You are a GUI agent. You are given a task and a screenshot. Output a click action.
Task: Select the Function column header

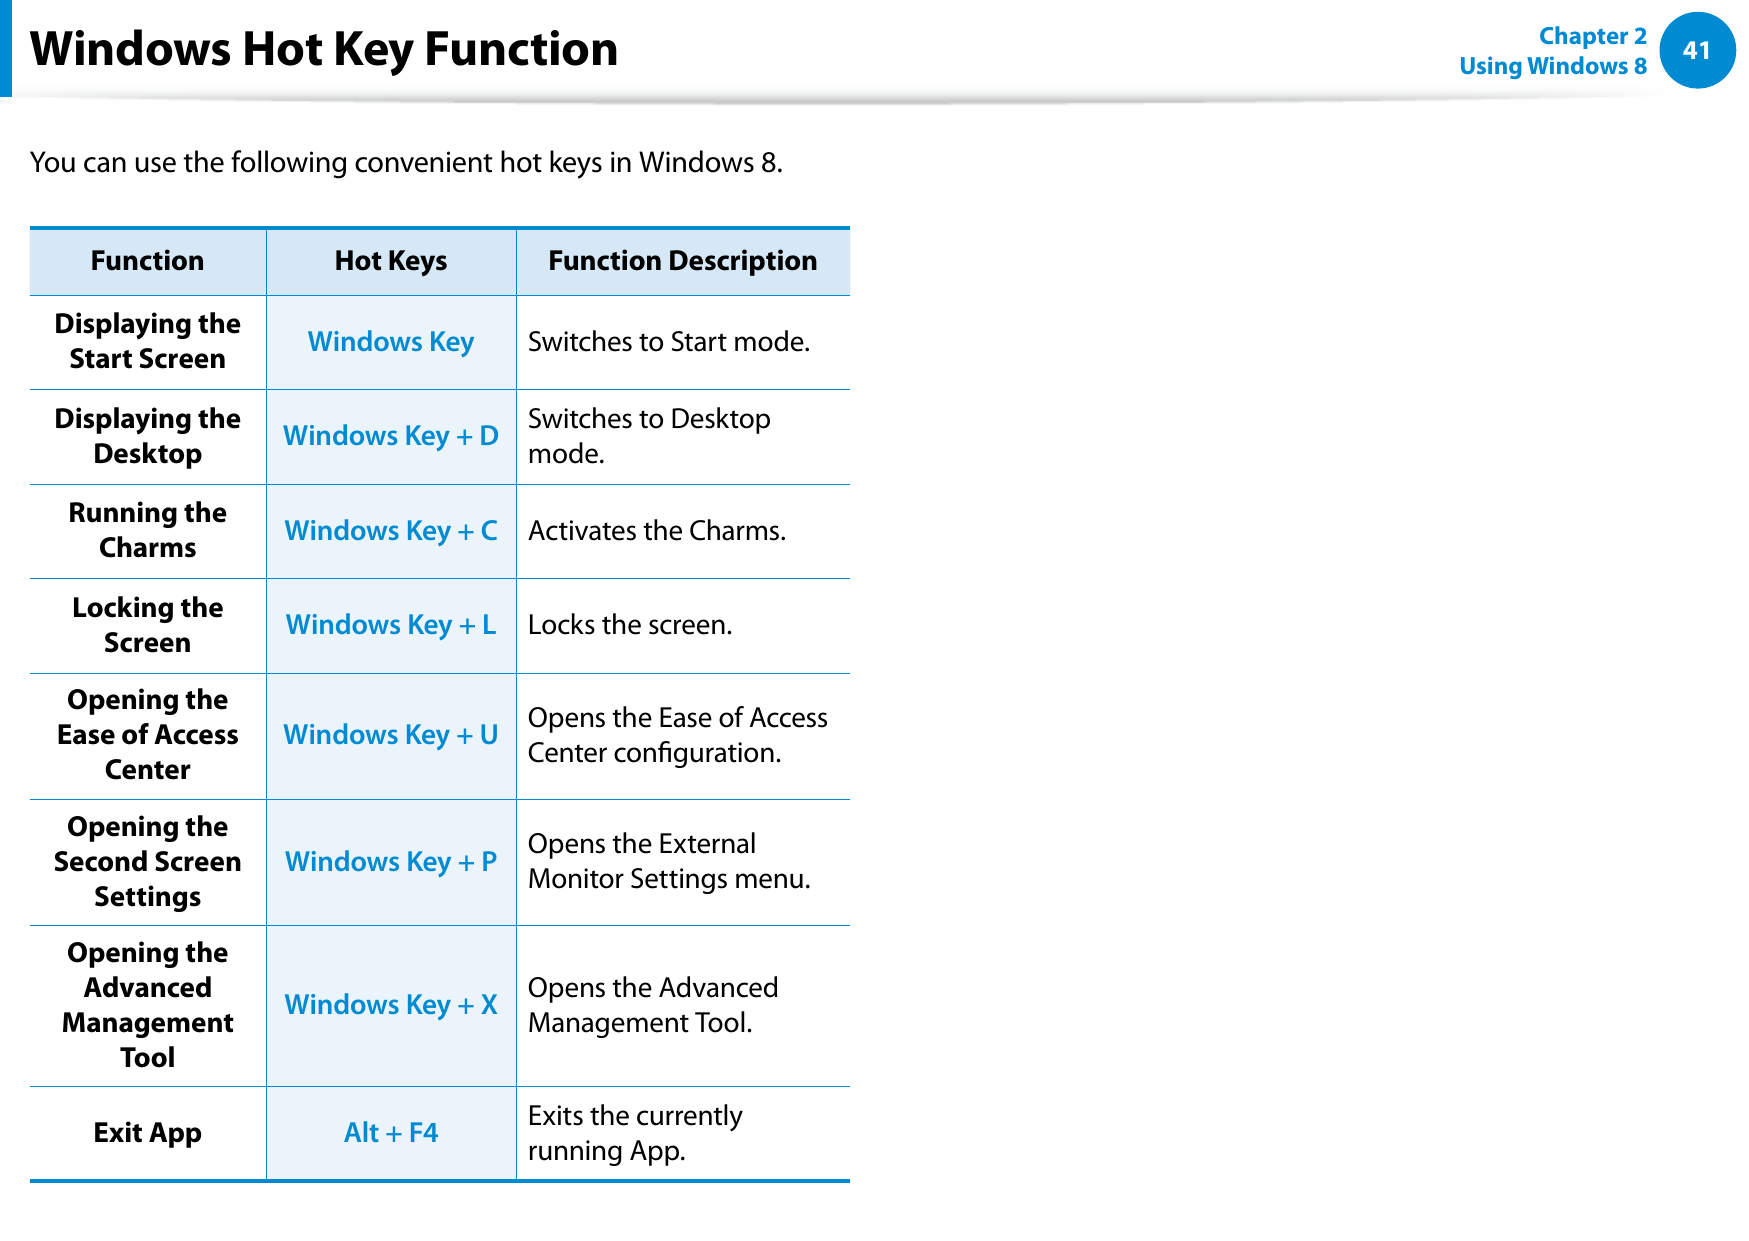click(x=147, y=261)
